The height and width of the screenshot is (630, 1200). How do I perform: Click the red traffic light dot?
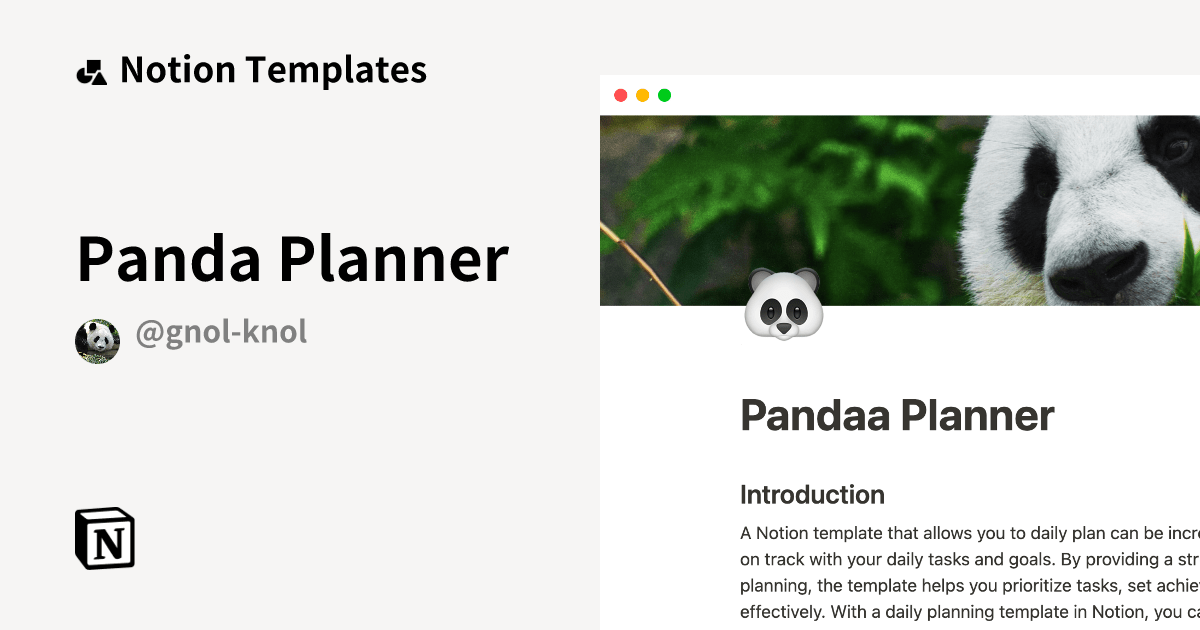tap(622, 95)
